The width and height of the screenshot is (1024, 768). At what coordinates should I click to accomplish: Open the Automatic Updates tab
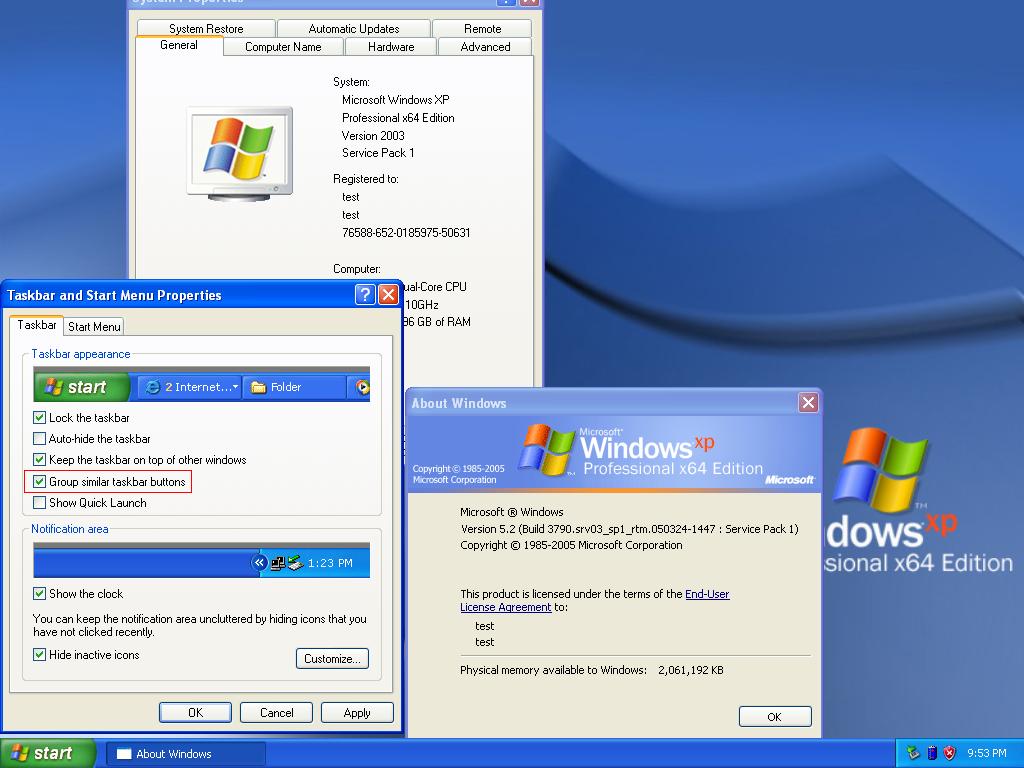(353, 29)
